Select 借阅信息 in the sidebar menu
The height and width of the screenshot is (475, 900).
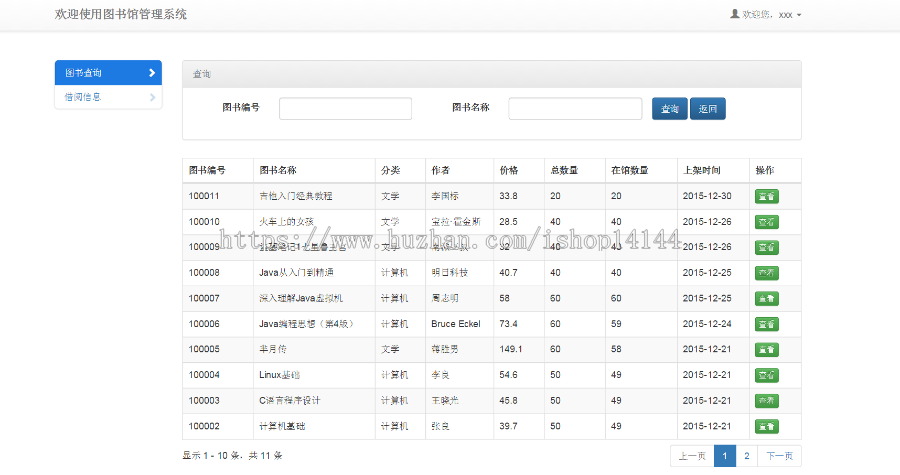(x=108, y=97)
